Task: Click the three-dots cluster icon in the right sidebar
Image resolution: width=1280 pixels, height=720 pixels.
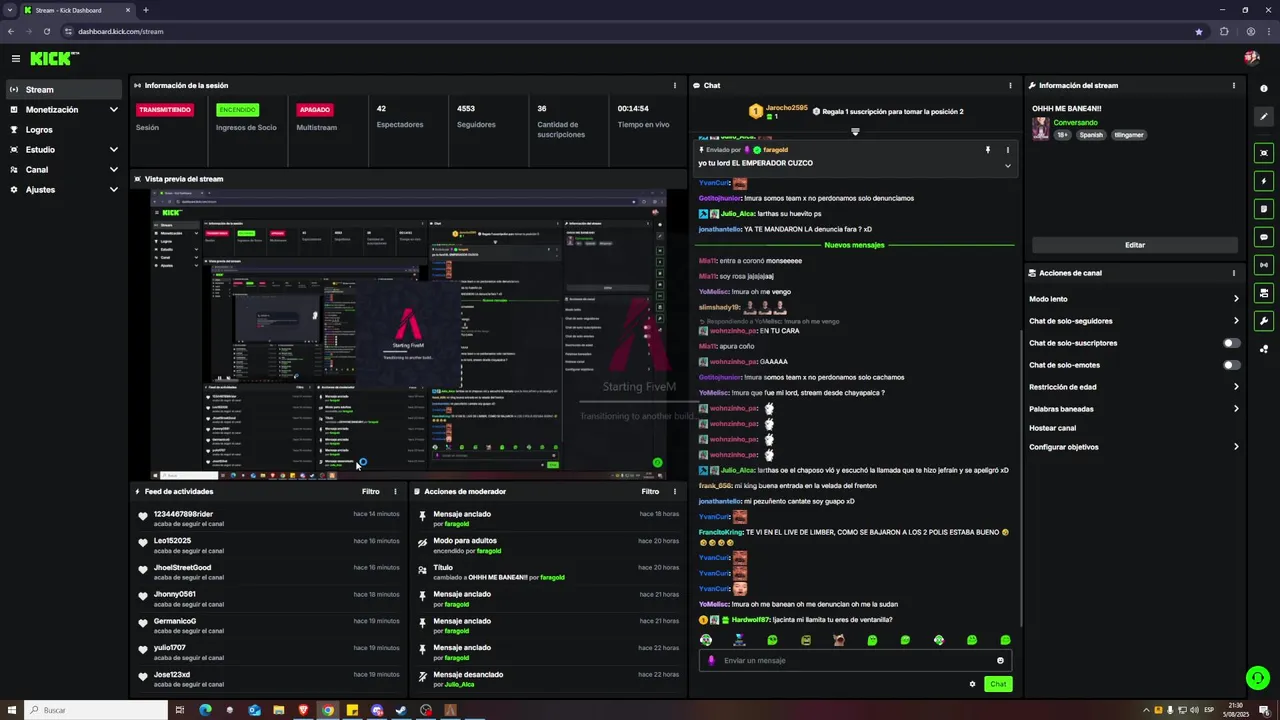Action: 1264,349
